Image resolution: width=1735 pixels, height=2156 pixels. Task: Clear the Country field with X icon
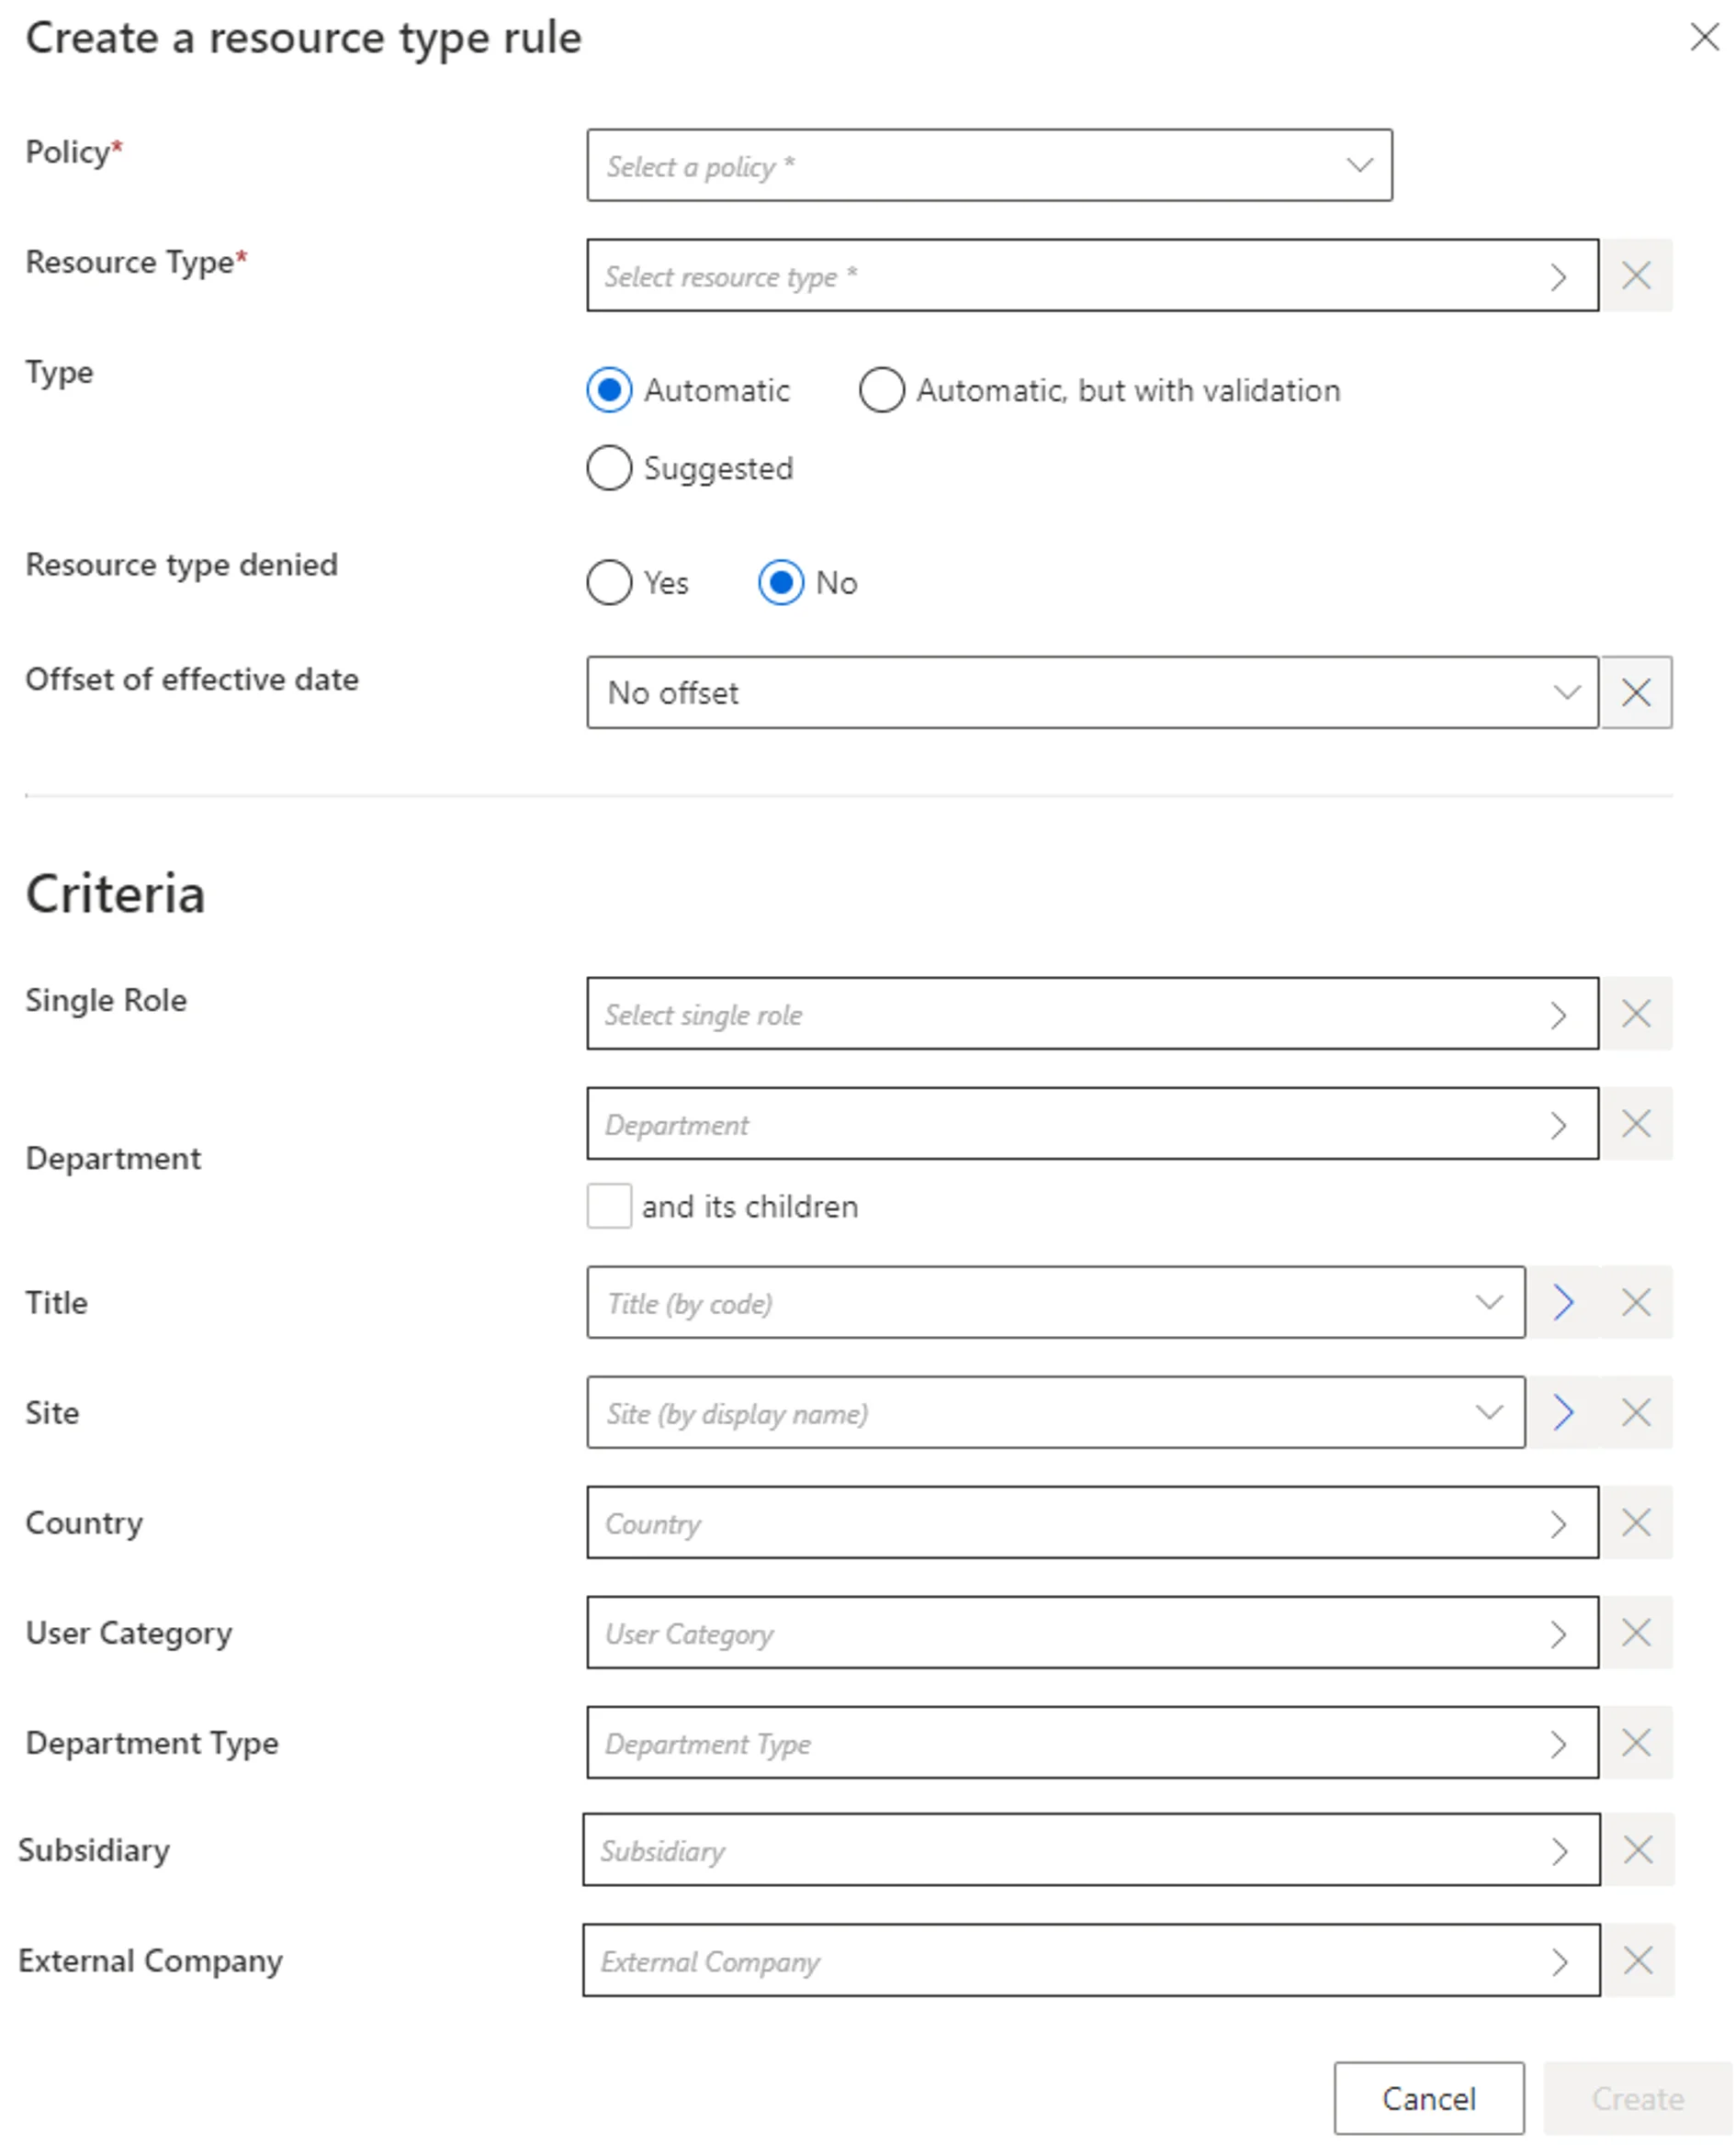pos(1636,1522)
